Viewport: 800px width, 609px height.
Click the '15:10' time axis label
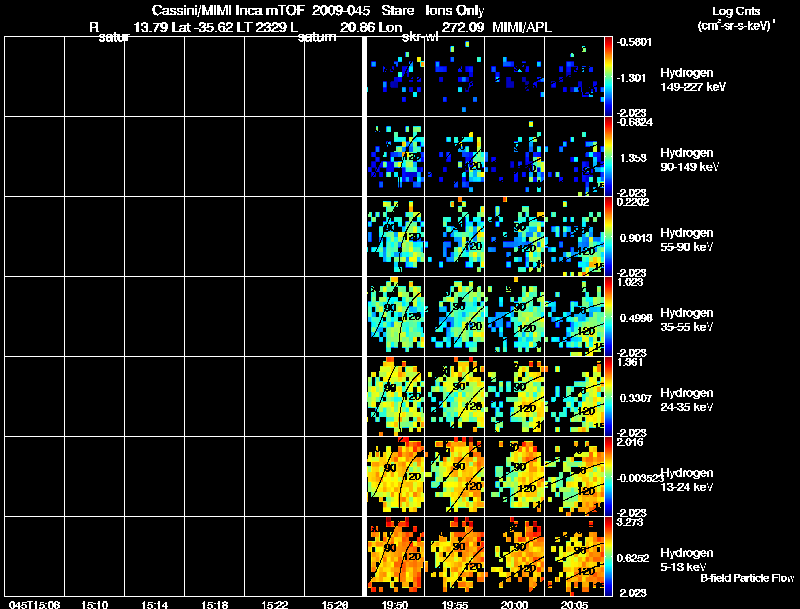coord(94,605)
